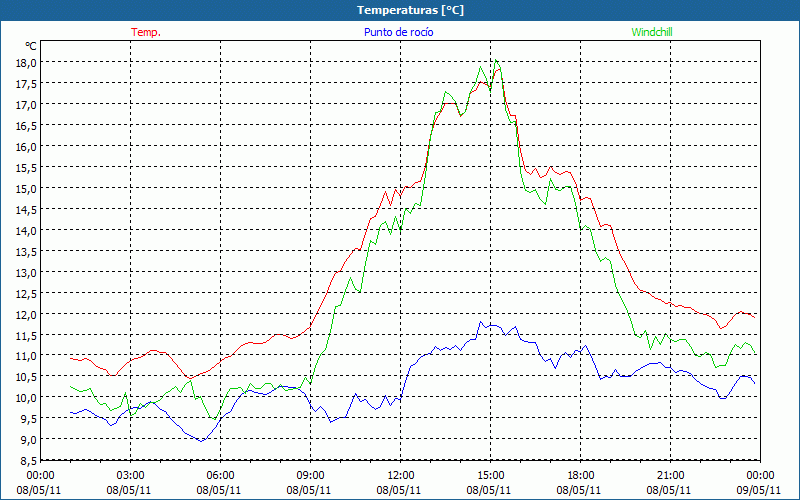
Task: Select the blue 'Punto de rocío' legend label
Action: [398, 32]
